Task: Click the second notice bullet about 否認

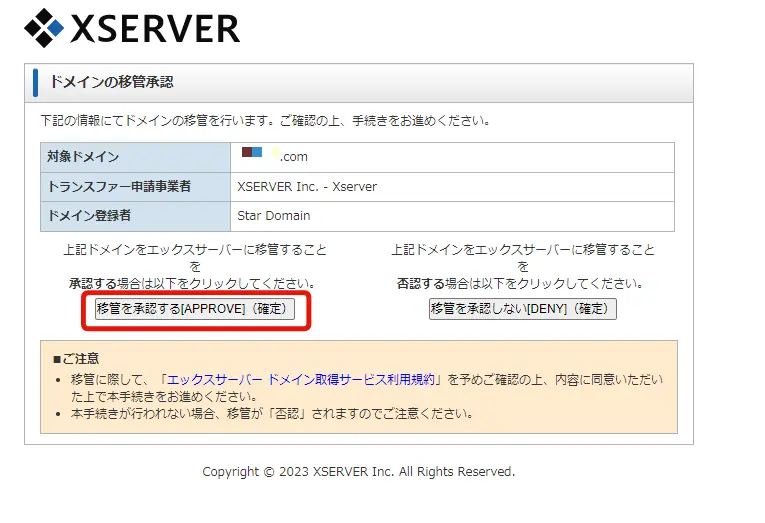Action: tap(272, 412)
